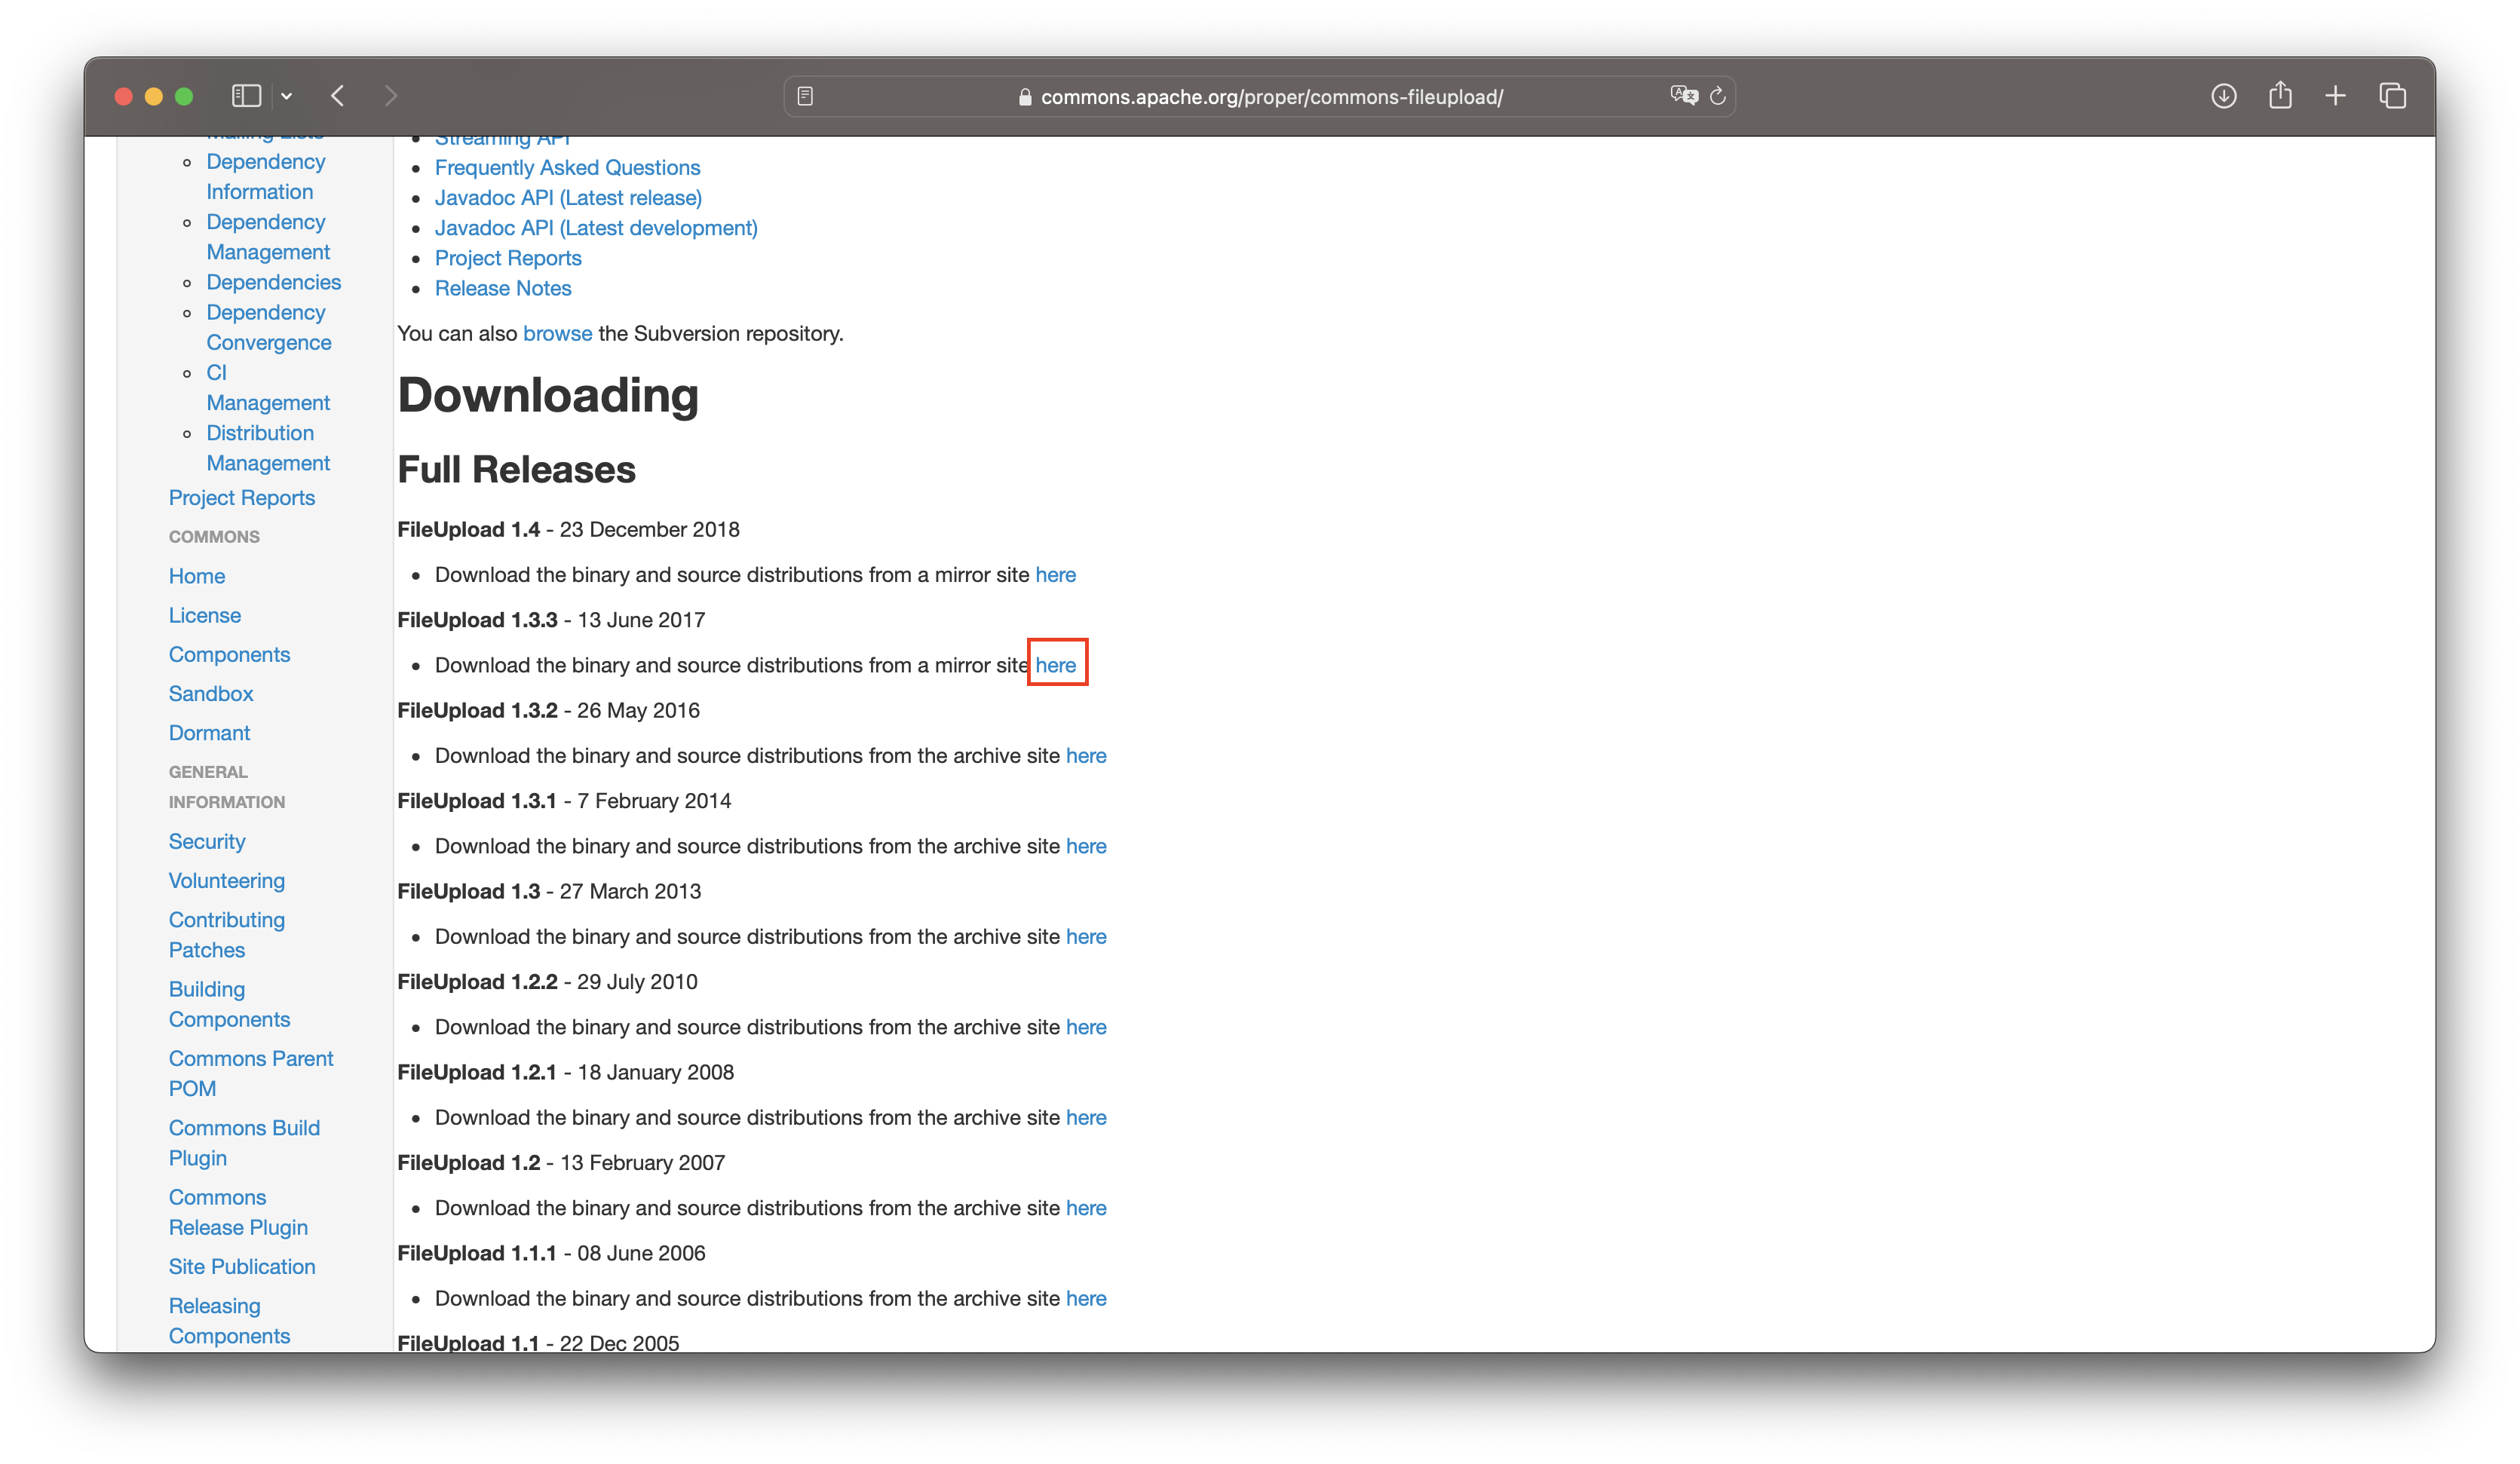Download FileUpload 1.3 from archive here
This screenshot has width=2520, height=1464.
tap(1086, 937)
